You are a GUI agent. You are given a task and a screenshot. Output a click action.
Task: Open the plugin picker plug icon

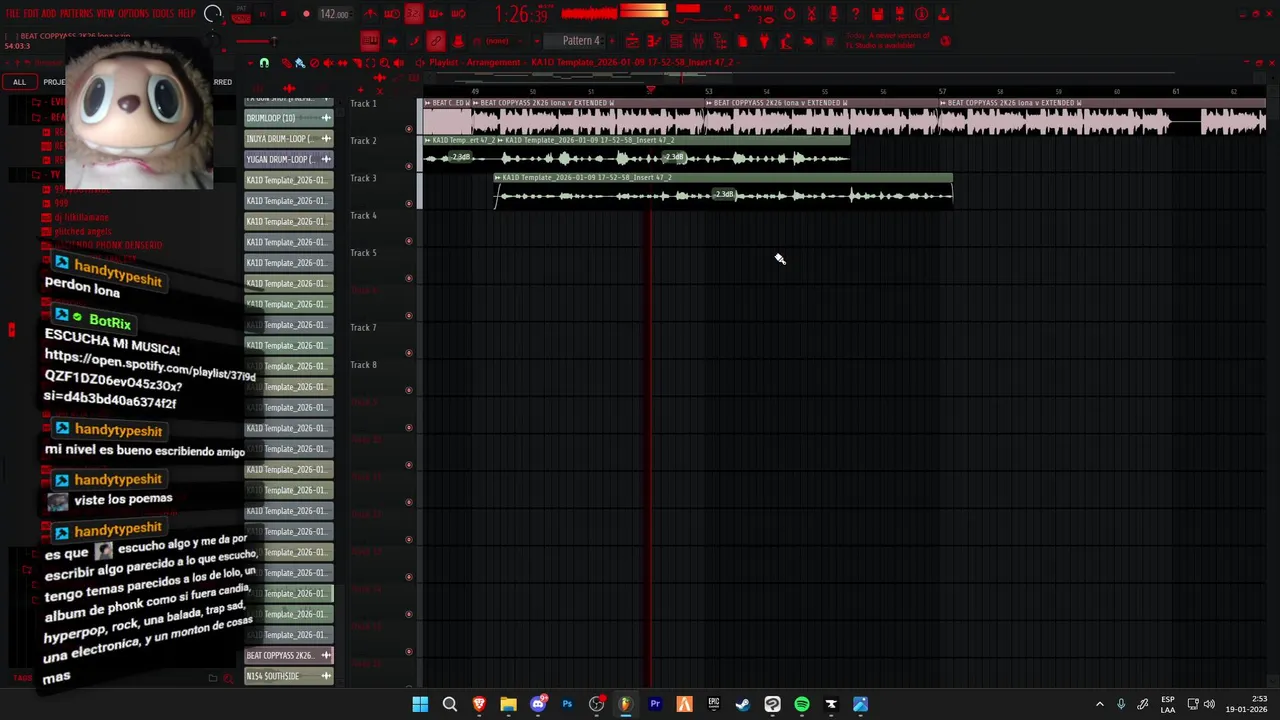pyautogui.click(x=764, y=41)
